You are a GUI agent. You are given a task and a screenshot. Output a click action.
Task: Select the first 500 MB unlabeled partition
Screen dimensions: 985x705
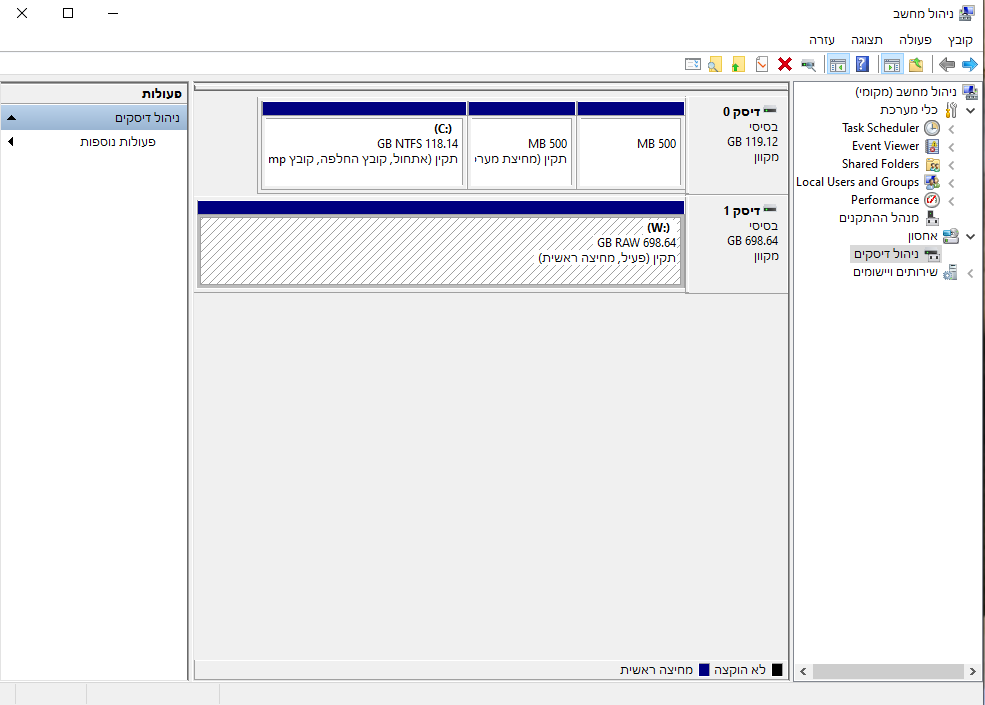[630, 146]
